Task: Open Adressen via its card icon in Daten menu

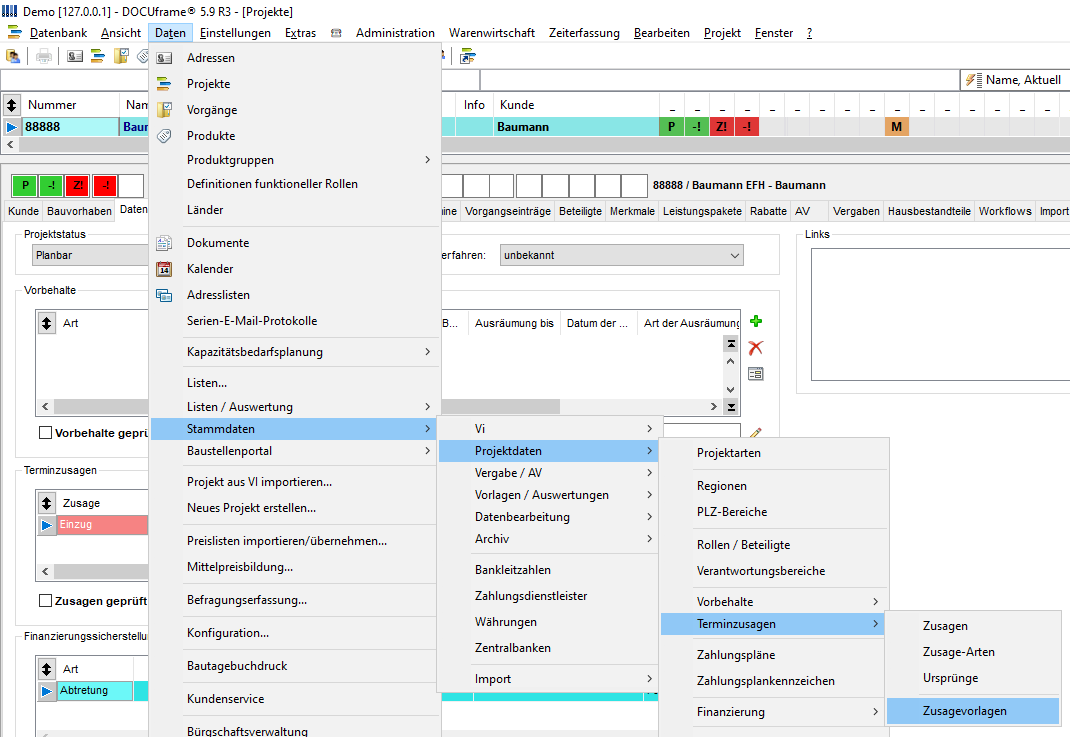Action: click(164, 58)
